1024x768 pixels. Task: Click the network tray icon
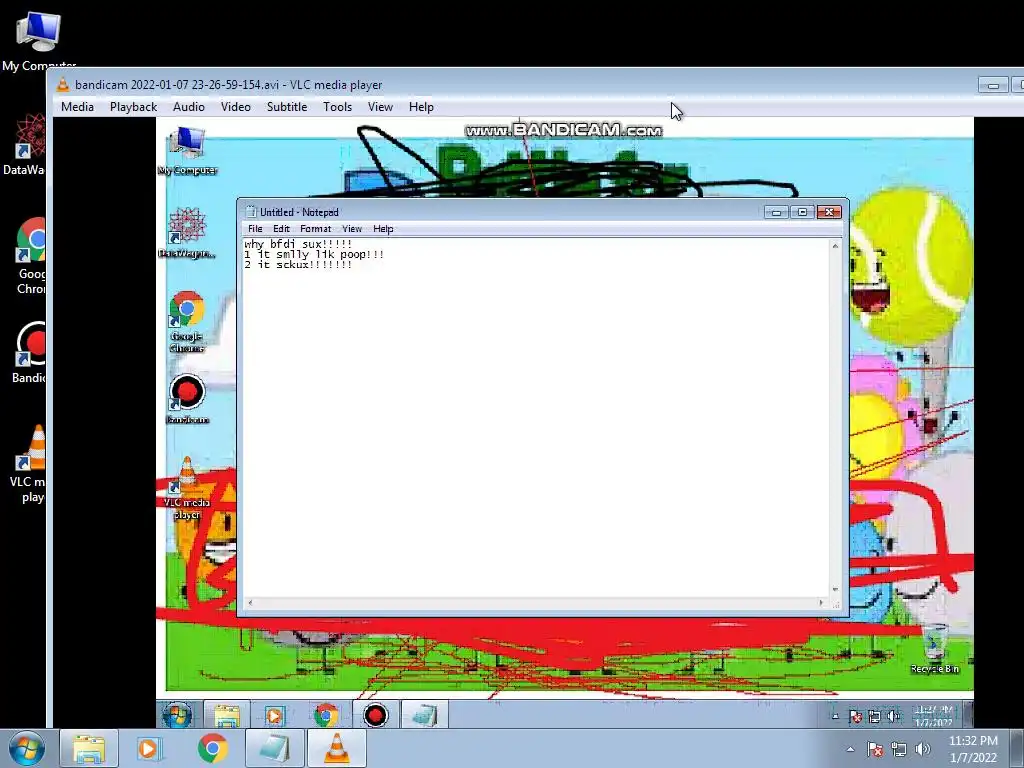point(899,749)
